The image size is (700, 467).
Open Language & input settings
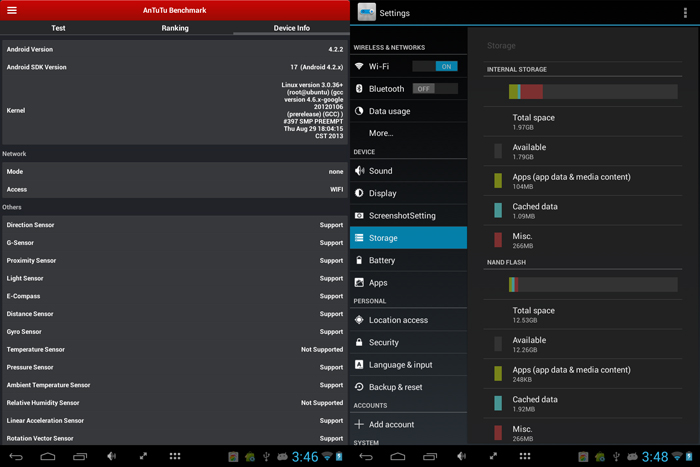[x=408, y=364]
